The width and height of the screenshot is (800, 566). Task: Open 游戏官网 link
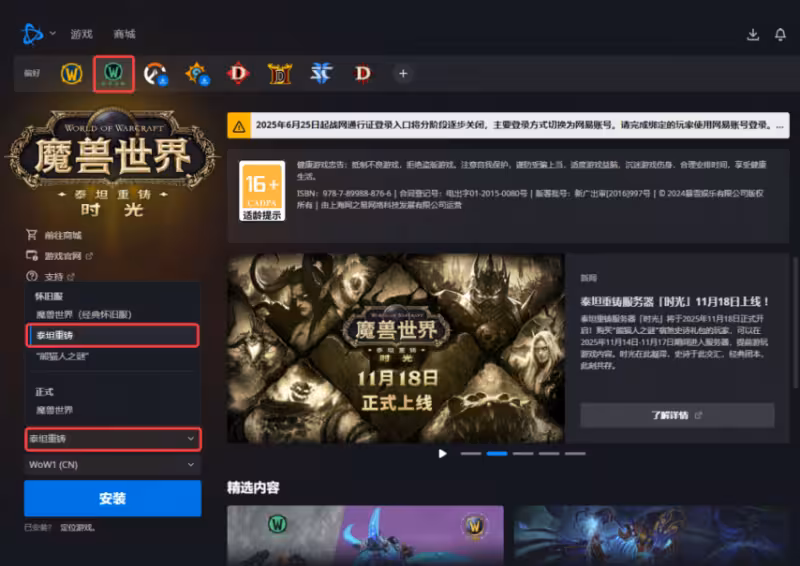(63, 256)
